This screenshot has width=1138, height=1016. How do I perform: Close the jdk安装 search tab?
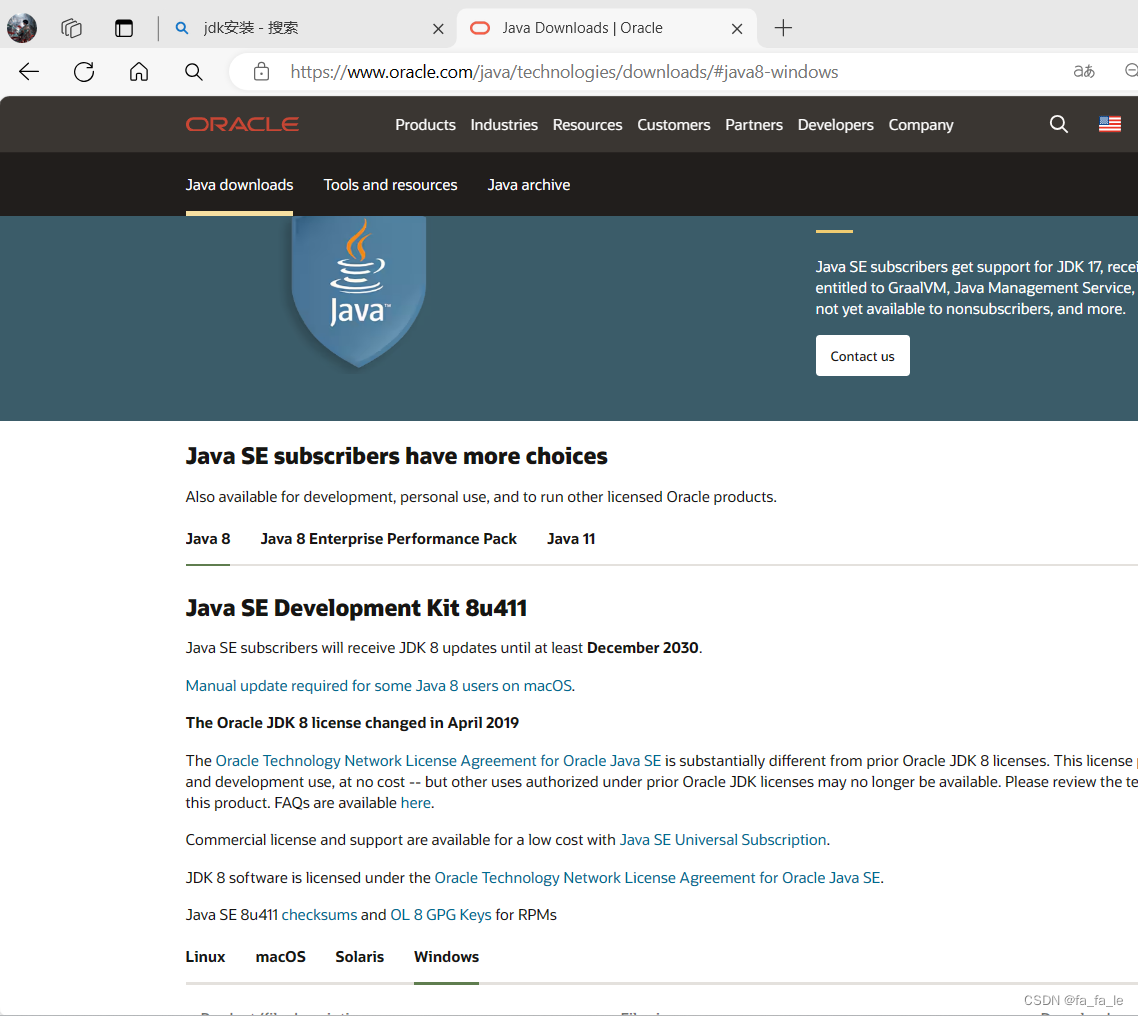click(438, 29)
